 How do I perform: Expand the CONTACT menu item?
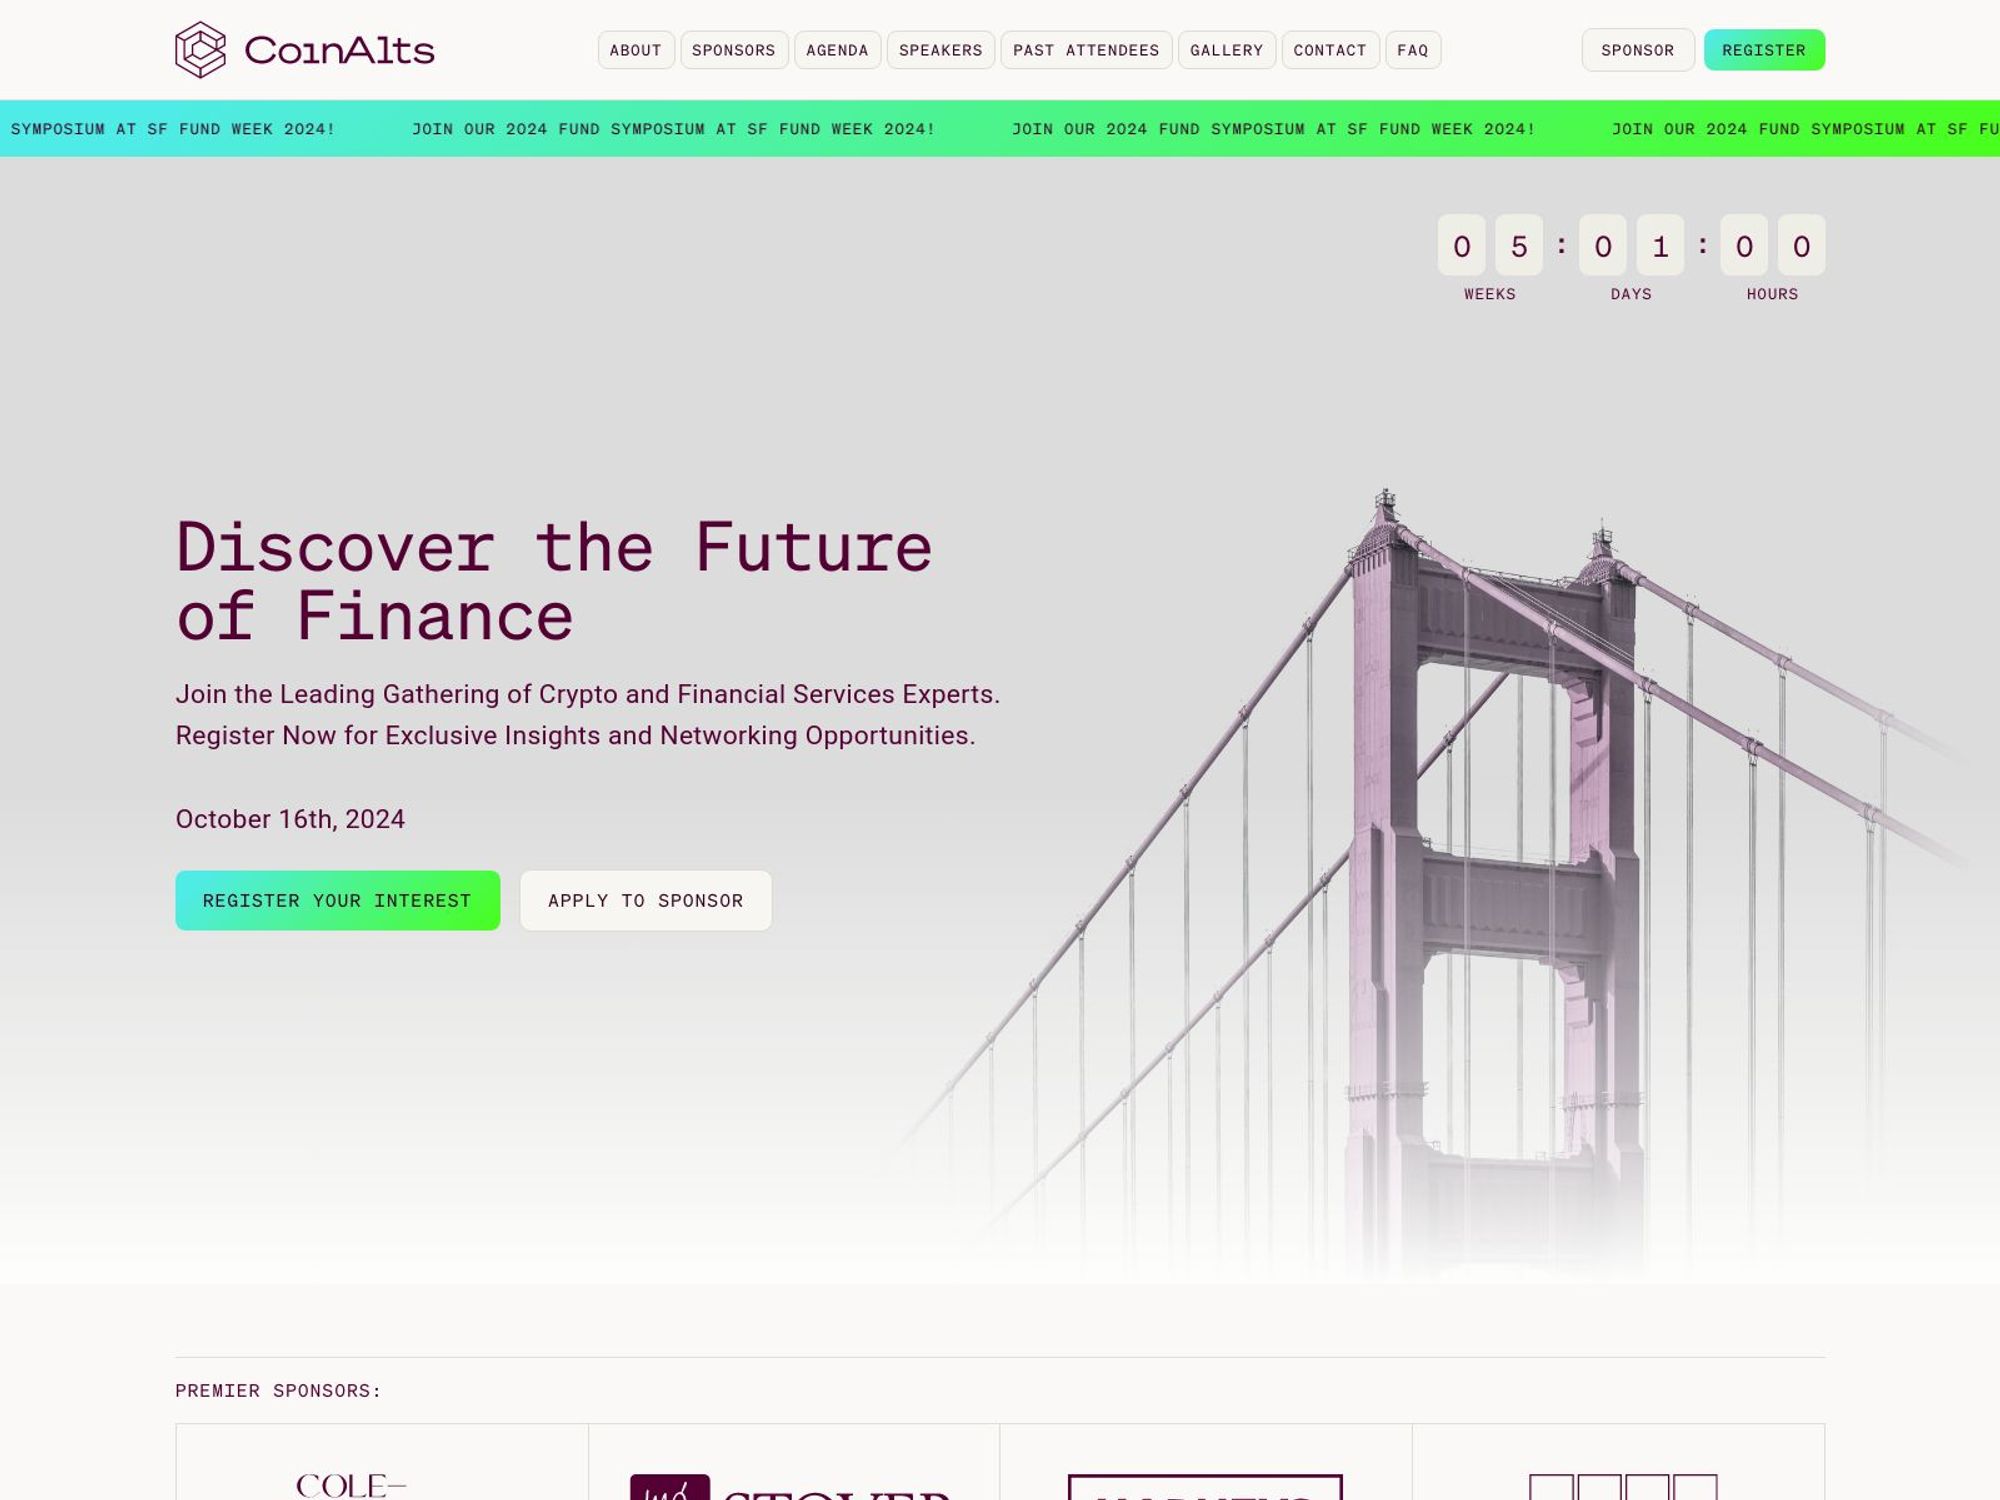pyautogui.click(x=1329, y=49)
